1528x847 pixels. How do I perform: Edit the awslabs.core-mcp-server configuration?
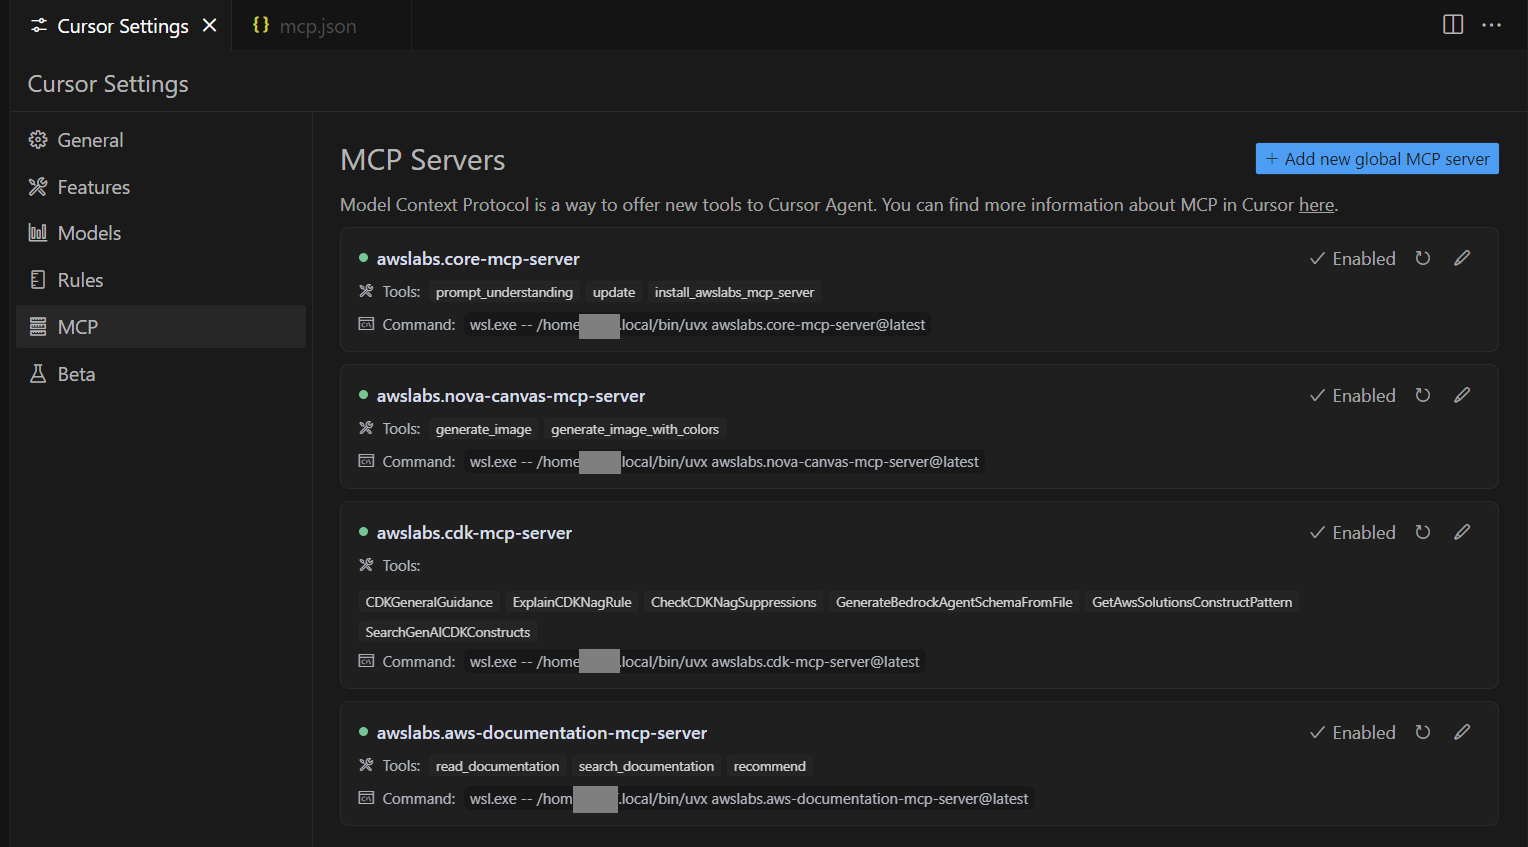click(x=1462, y=258)
